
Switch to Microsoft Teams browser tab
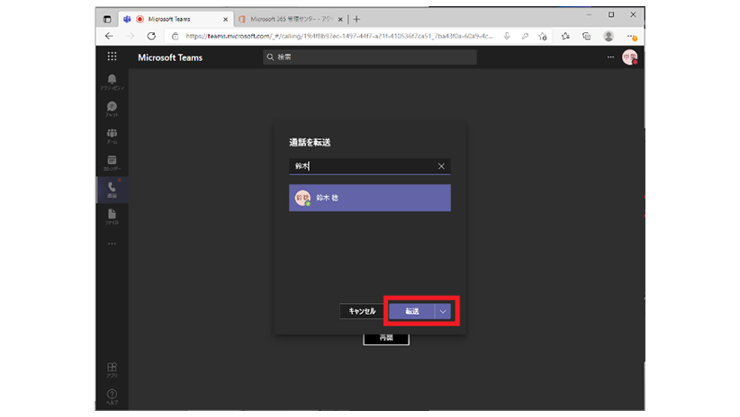click(175, 19)
